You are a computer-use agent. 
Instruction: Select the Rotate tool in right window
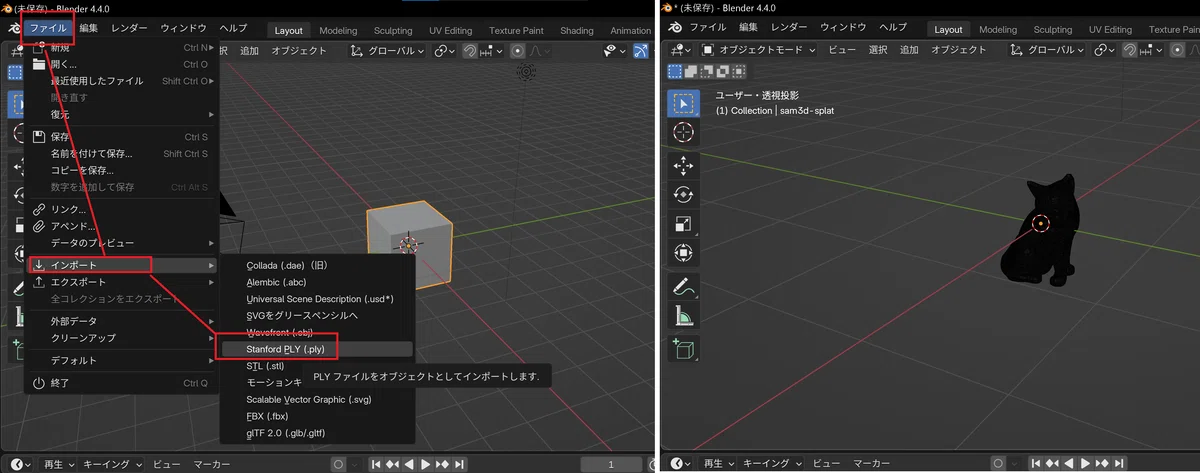[684, 194]
